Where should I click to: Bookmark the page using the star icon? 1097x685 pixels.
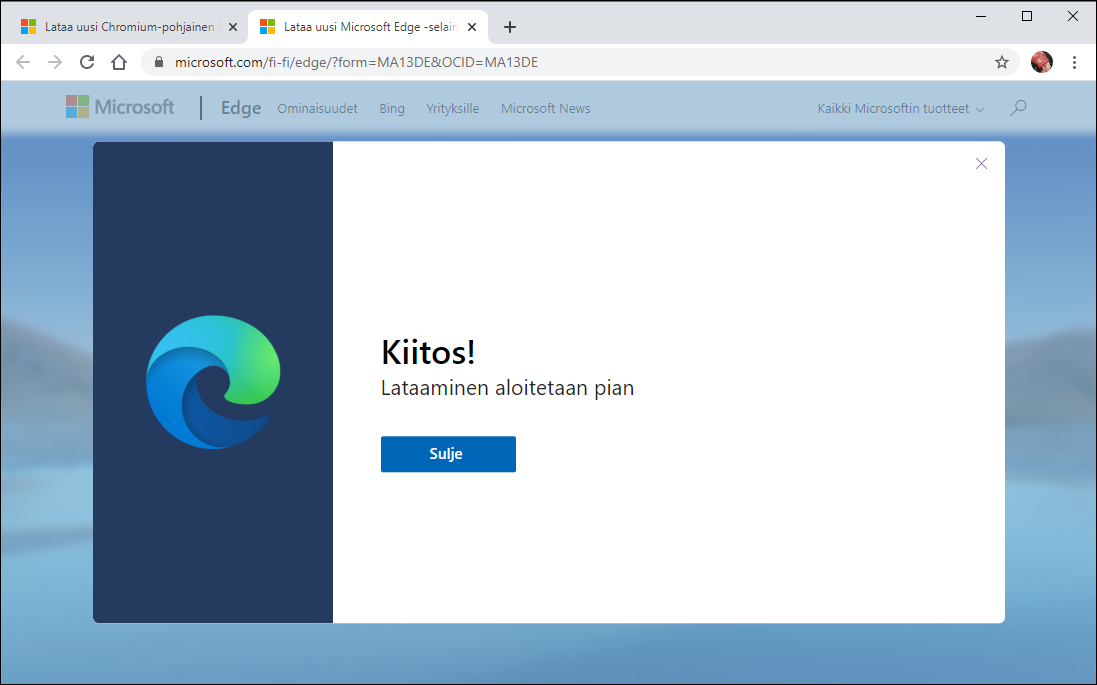coord(1001,61)
